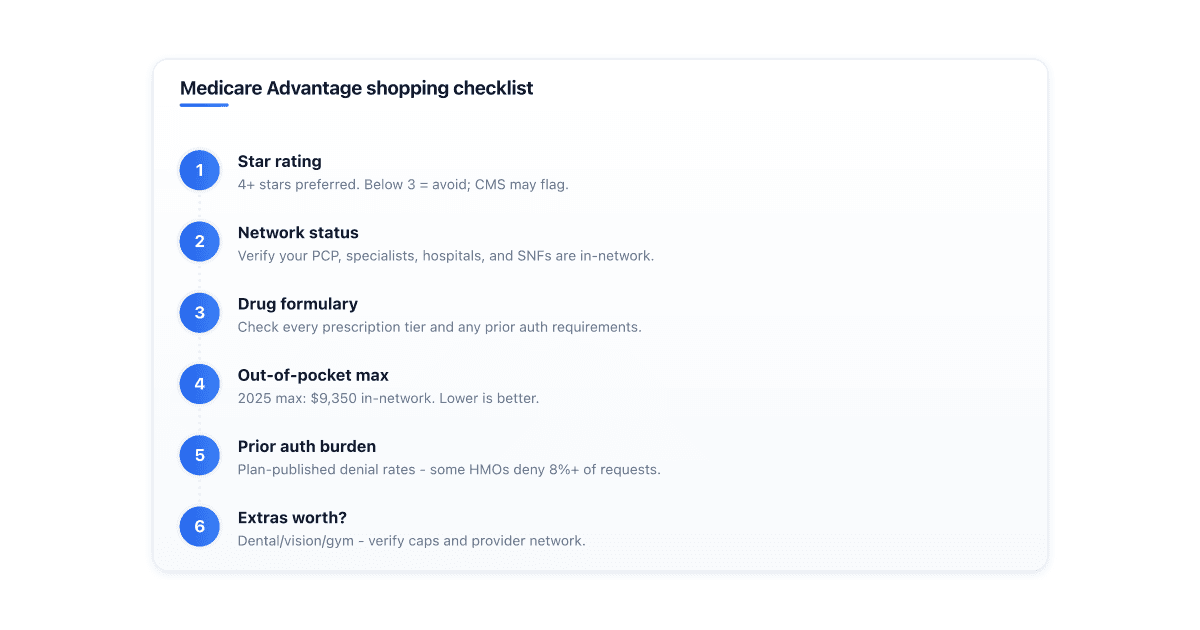
Task: Select the Prior auth burden heading
Action: click(307, 446)
